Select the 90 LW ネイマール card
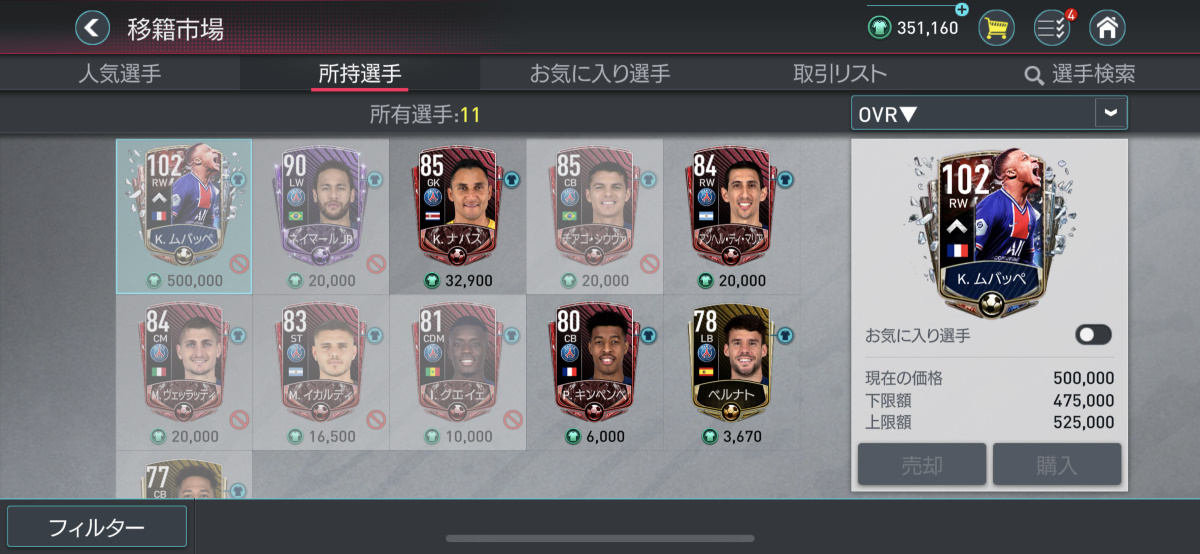Viewport: 1200px width, 554px height. click(x=320, y=216)
